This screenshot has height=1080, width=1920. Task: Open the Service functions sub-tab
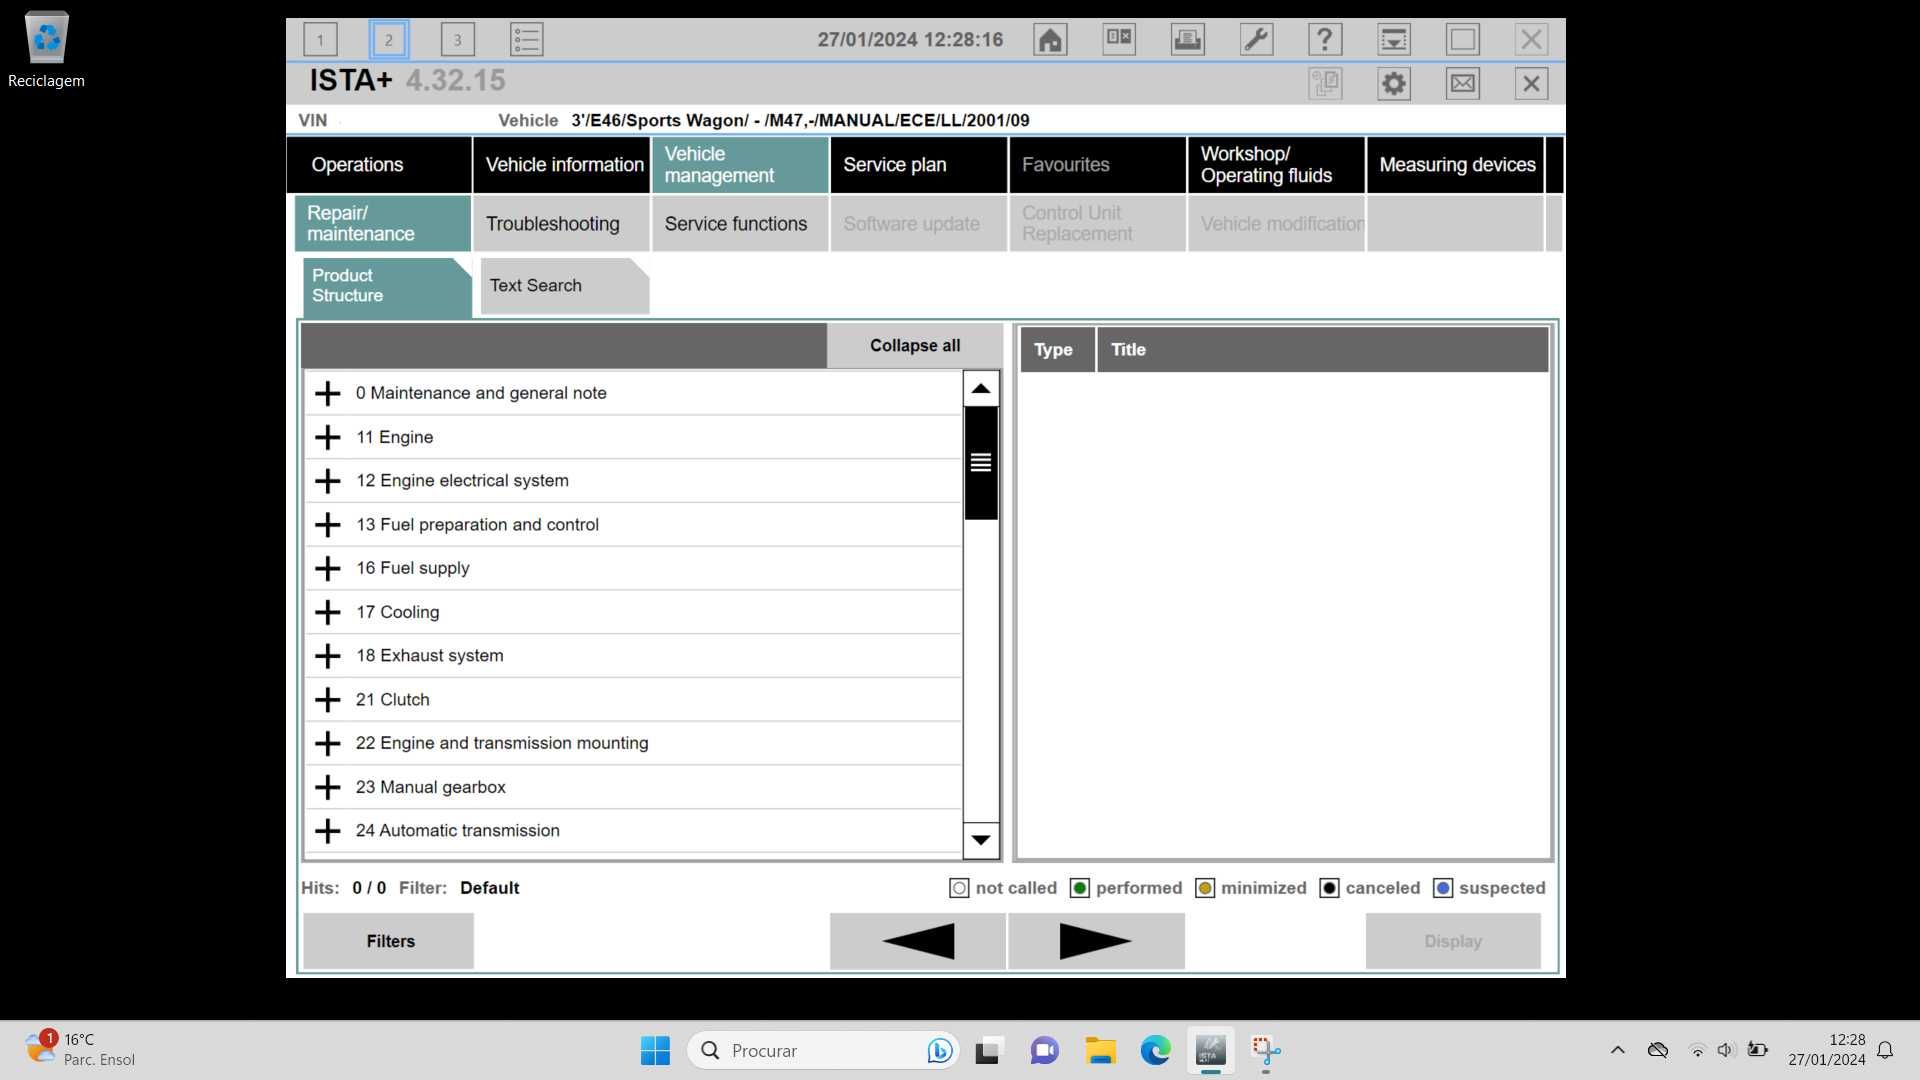click(740, 224)
